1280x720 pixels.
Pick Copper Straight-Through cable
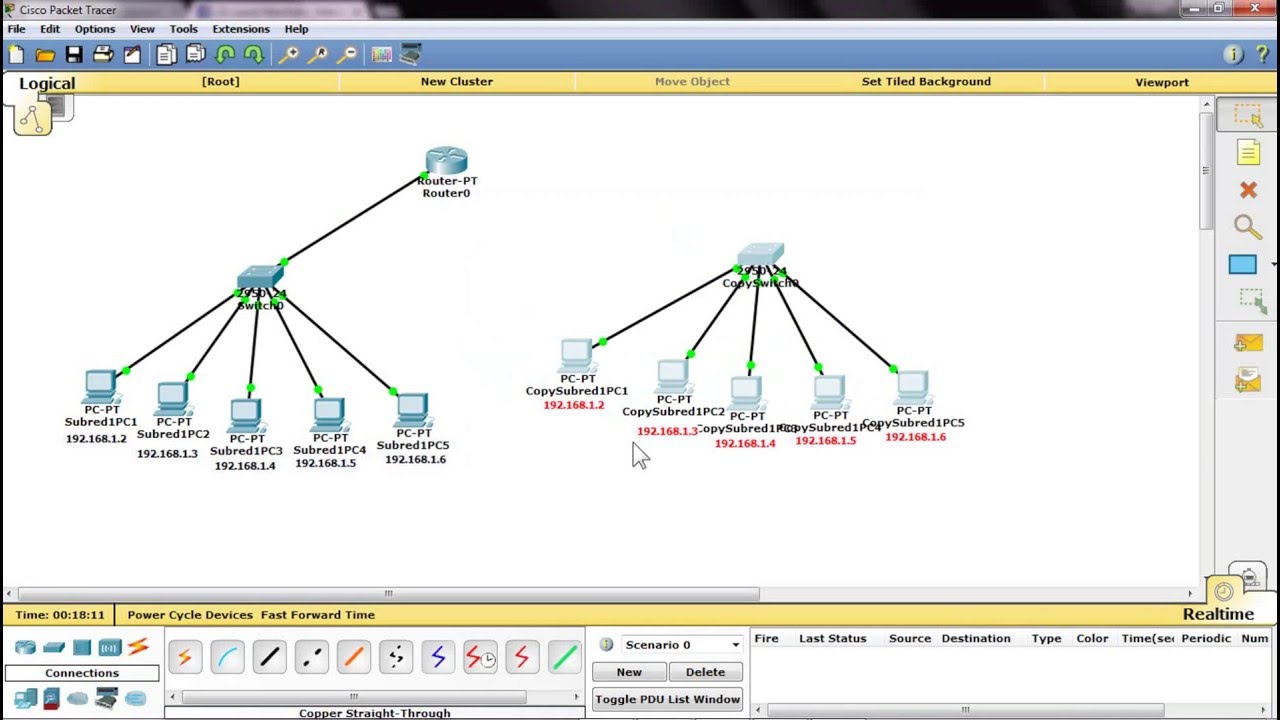point(269,657)
